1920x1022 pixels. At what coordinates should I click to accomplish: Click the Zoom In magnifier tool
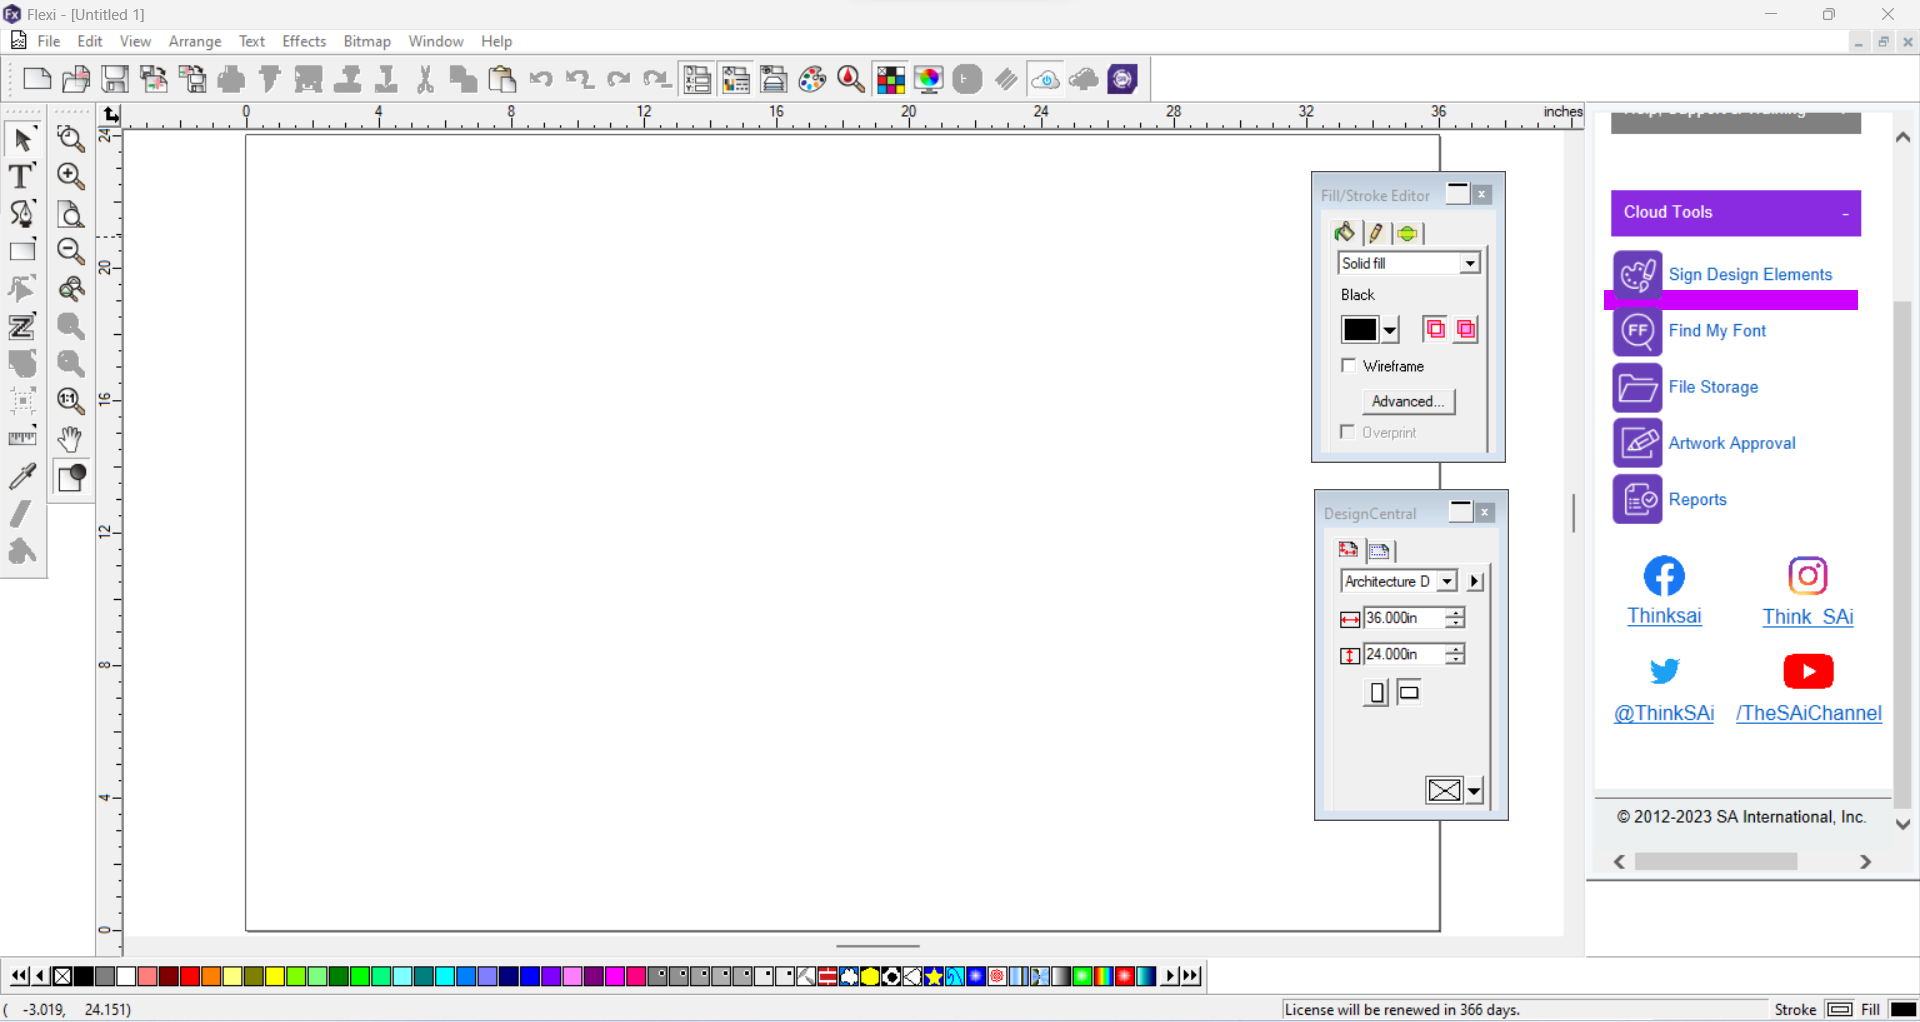[70, 176]
